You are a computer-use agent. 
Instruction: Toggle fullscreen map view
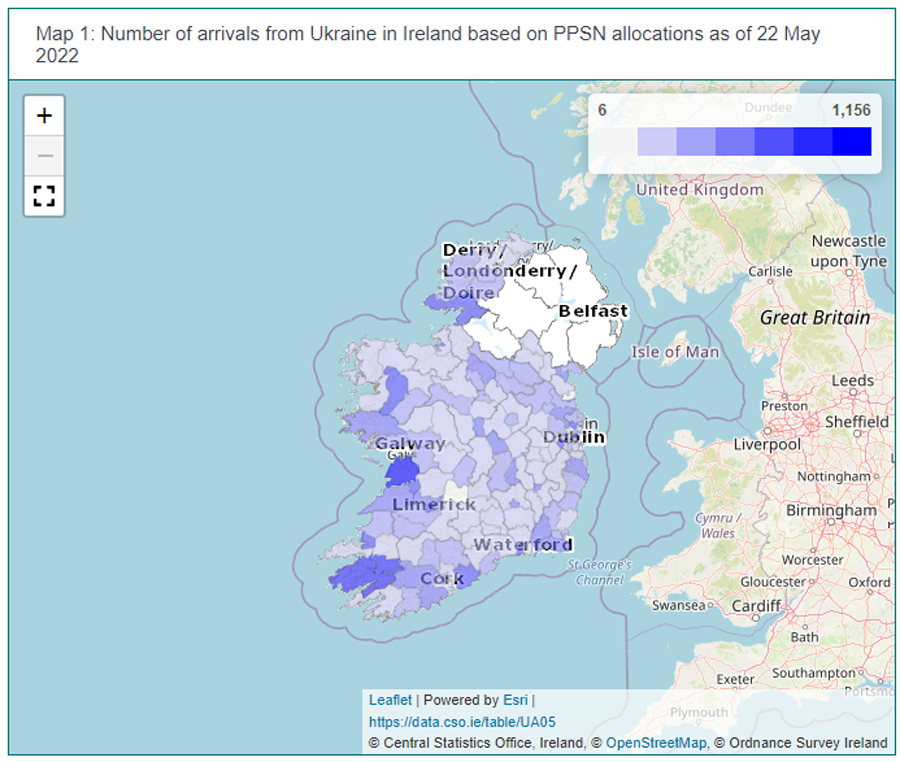pyautogui.click(x=44, y=196)
